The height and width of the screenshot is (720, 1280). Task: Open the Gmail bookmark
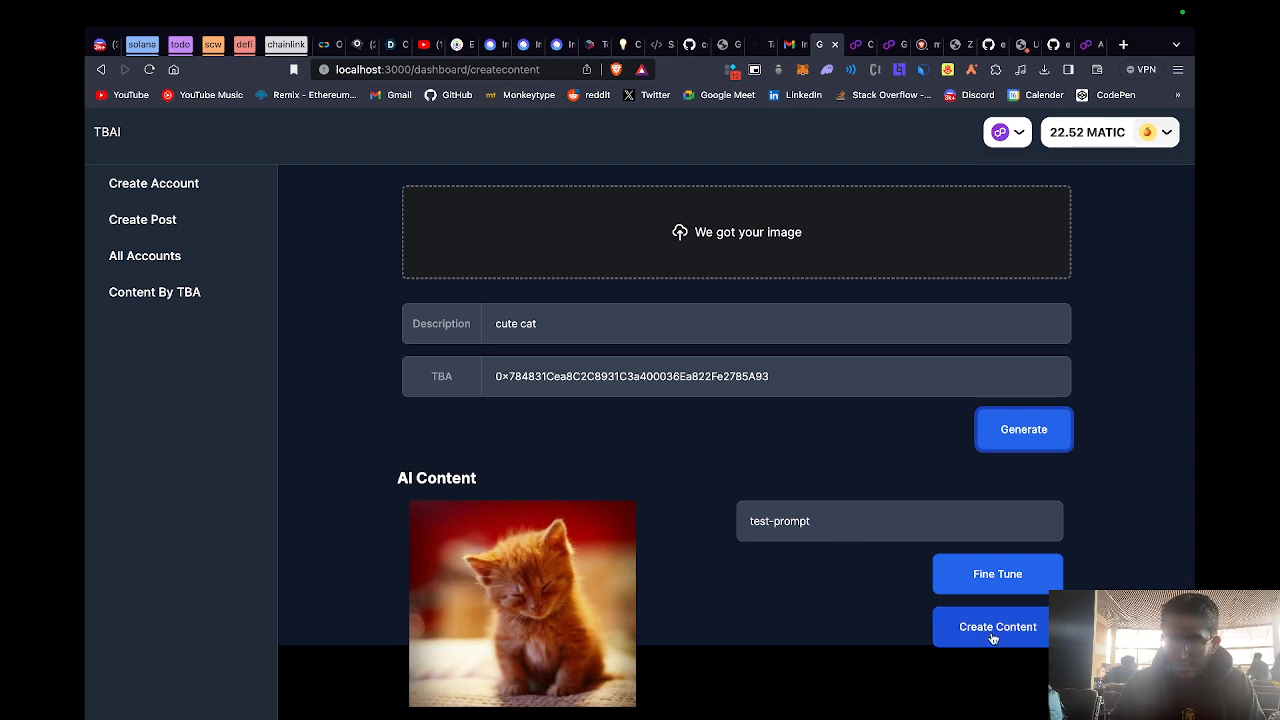[x=391, y=95]
